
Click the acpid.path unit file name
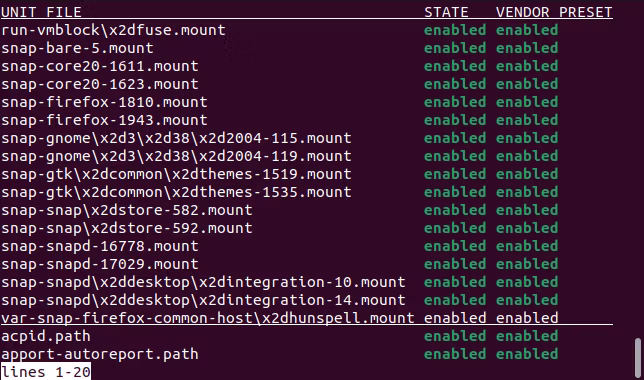[46, 336]
